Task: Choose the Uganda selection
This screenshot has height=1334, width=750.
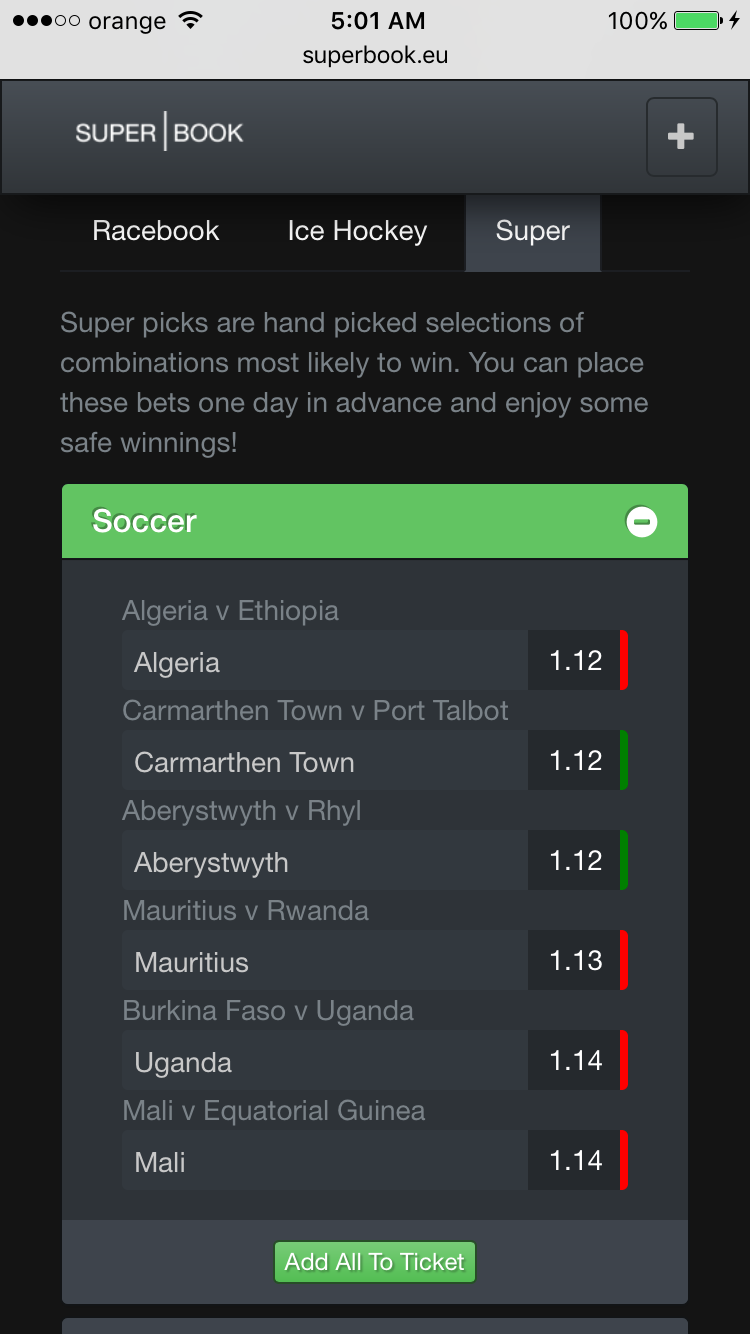Action: coord(325,1061)
